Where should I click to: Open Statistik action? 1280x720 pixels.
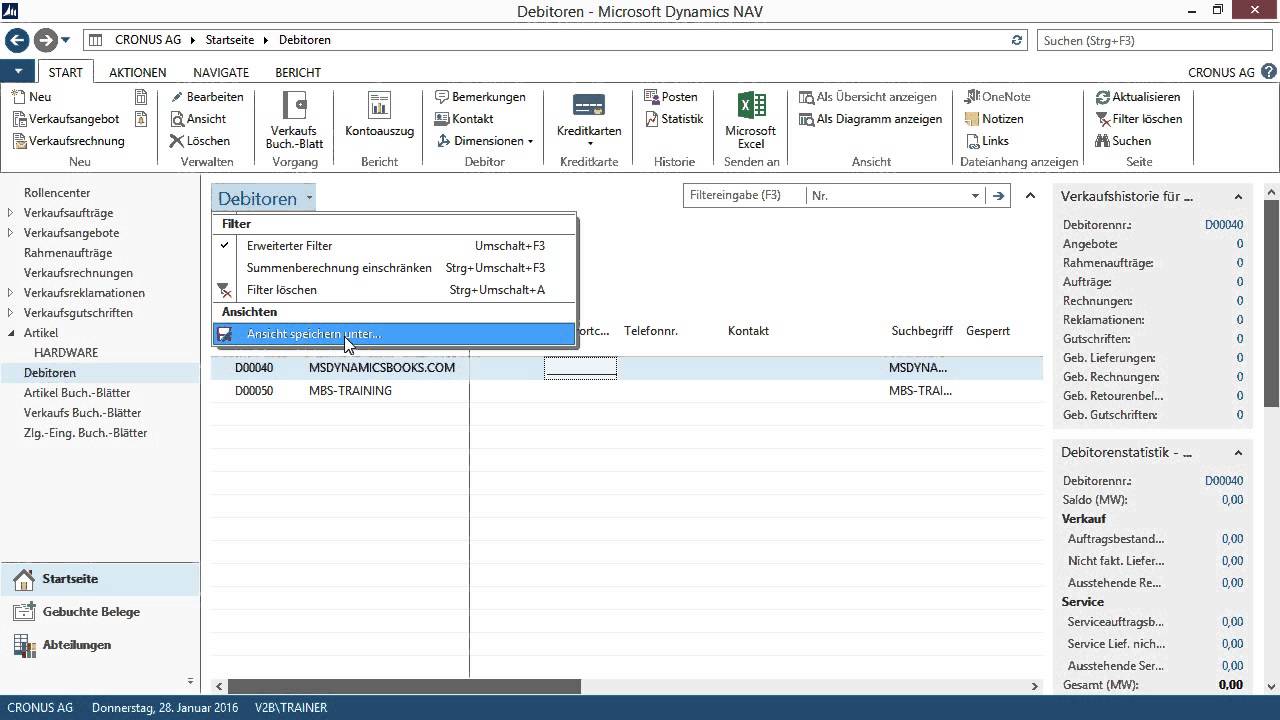673,119
